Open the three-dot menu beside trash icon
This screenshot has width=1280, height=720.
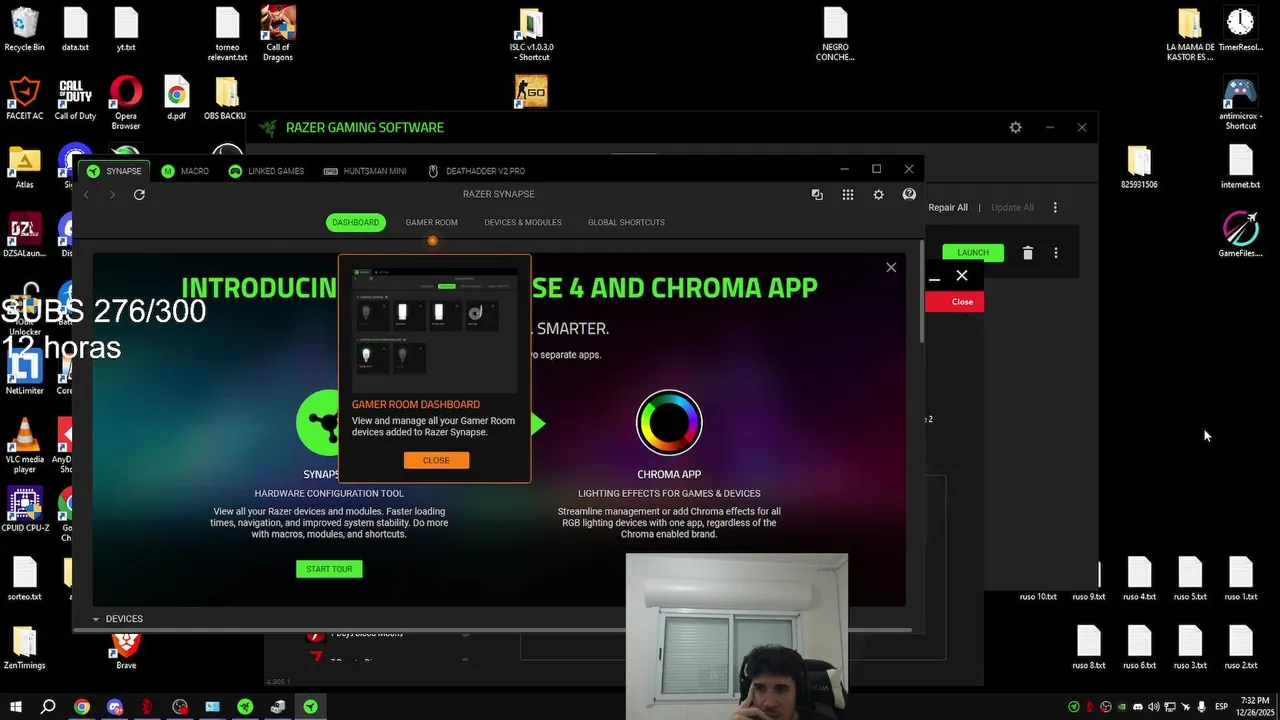click(1055, 253)
